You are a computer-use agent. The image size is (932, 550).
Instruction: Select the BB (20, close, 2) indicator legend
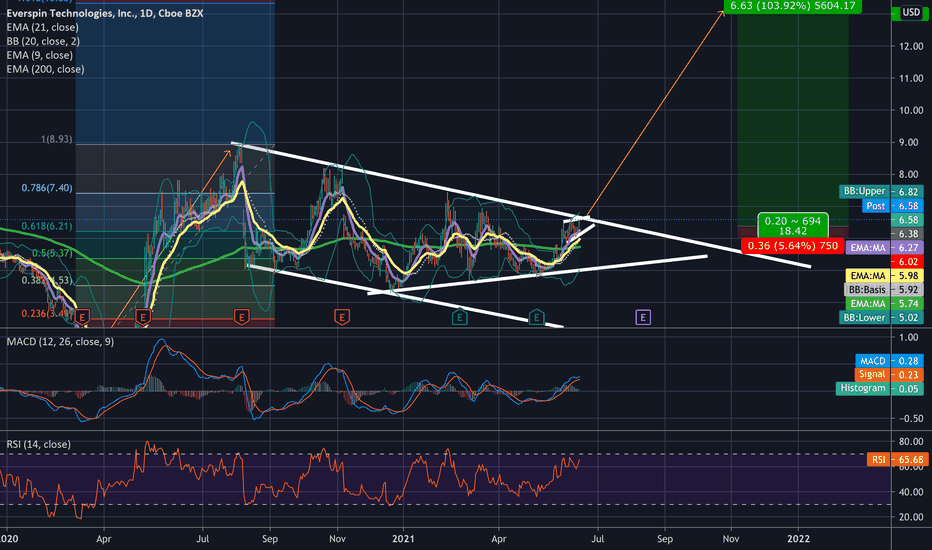[x=43, y=41]
